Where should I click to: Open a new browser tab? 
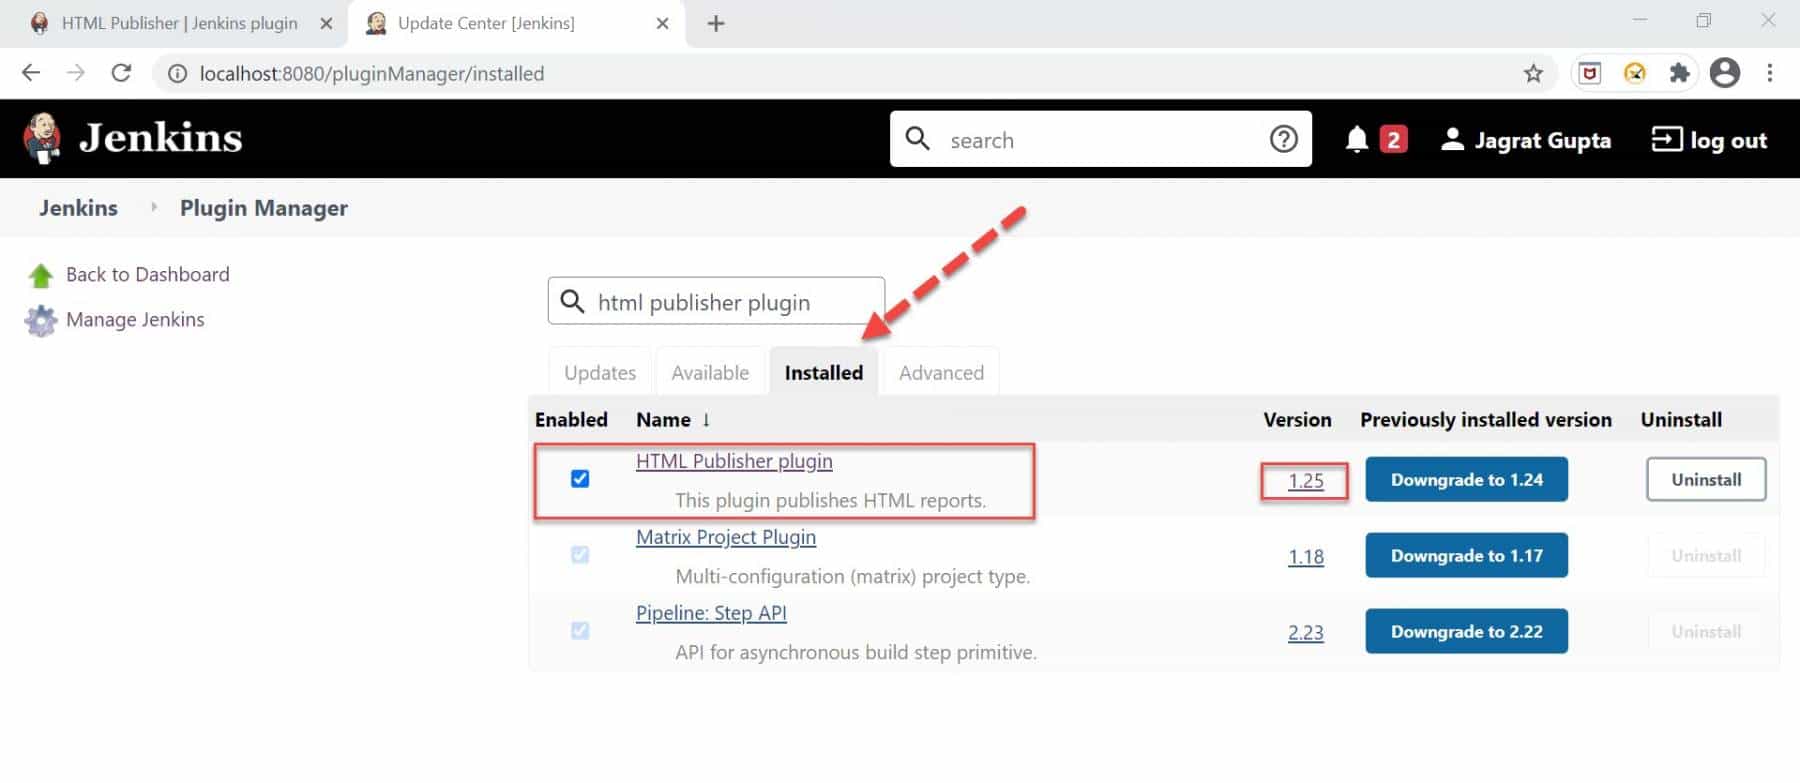[716, 23]
